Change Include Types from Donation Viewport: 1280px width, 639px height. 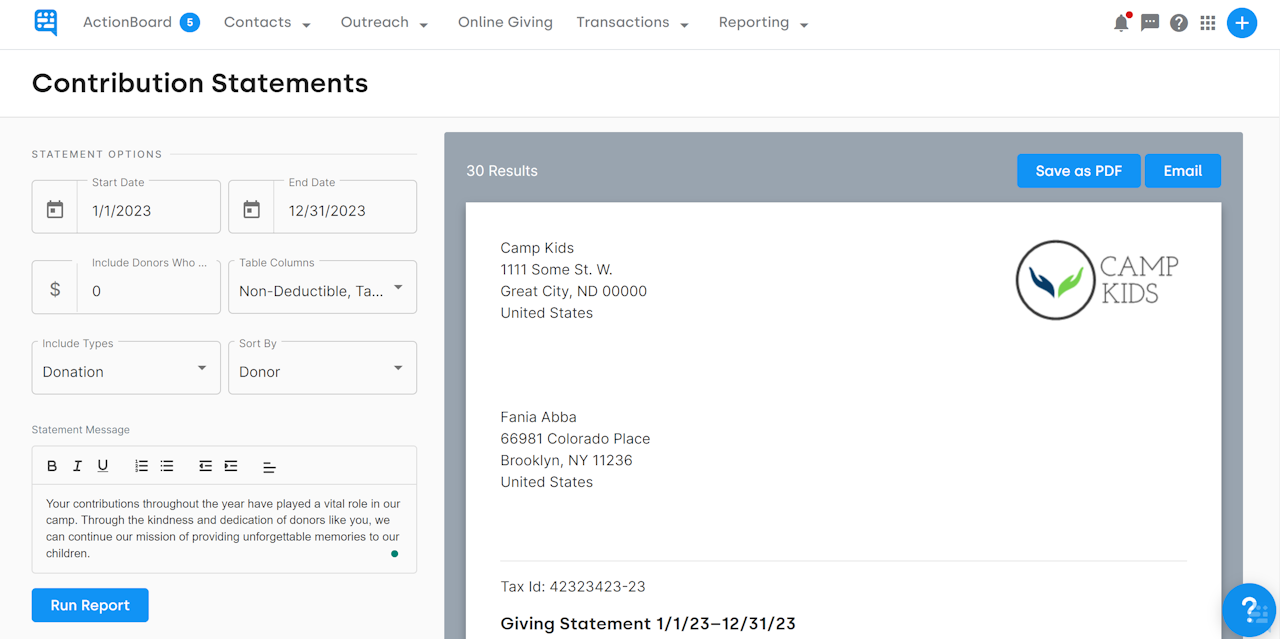tap(125, 371)
